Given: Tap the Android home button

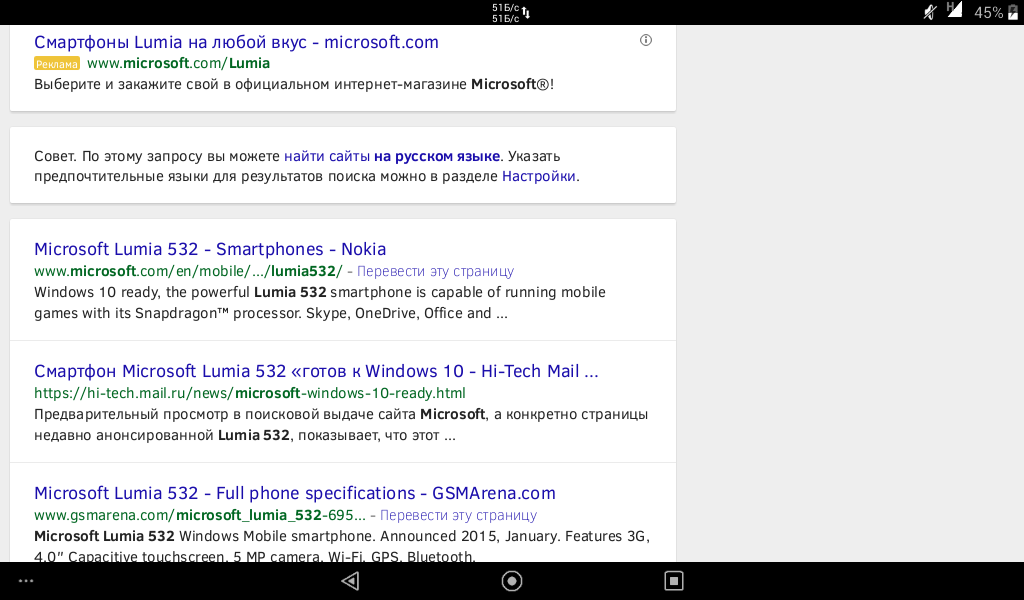Looking at the screenshot, I should coord(512,580).
